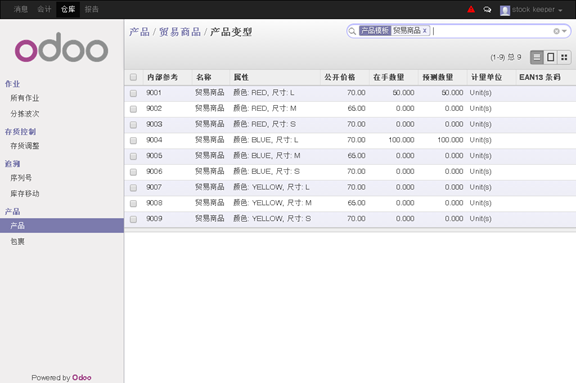Open the 会计 top menu
Screen dimensions: 576x383
pos(44,9)
